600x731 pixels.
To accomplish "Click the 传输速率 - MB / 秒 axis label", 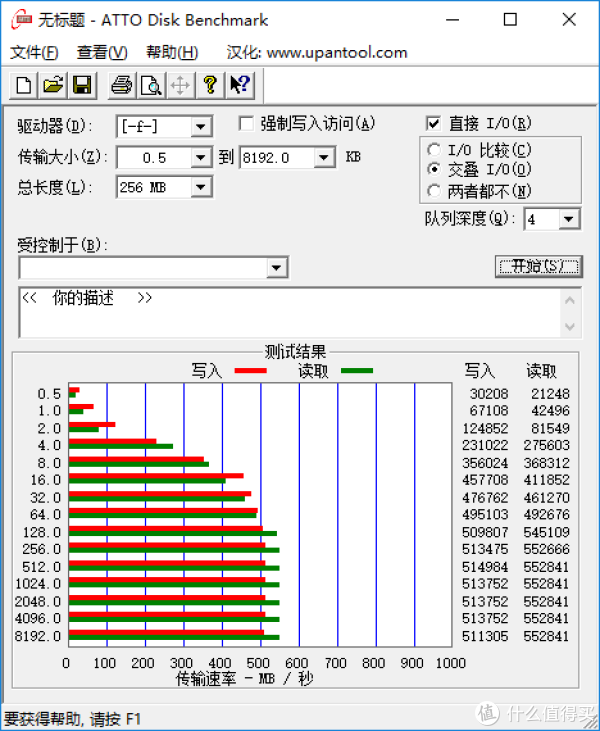I will 244,679.
